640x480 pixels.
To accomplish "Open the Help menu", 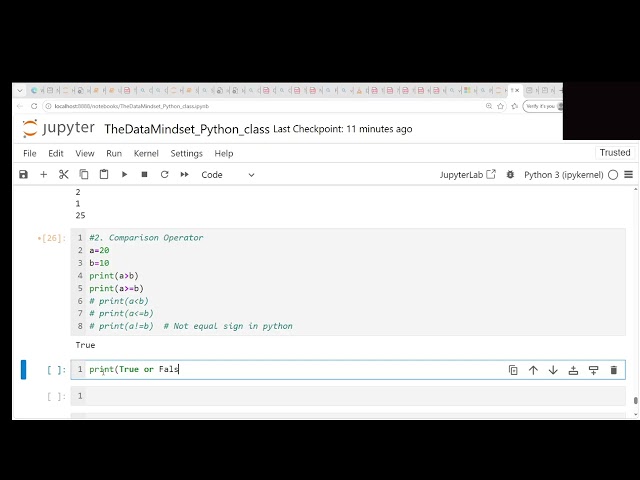I will pyautogui.click(x=224, y=153).
